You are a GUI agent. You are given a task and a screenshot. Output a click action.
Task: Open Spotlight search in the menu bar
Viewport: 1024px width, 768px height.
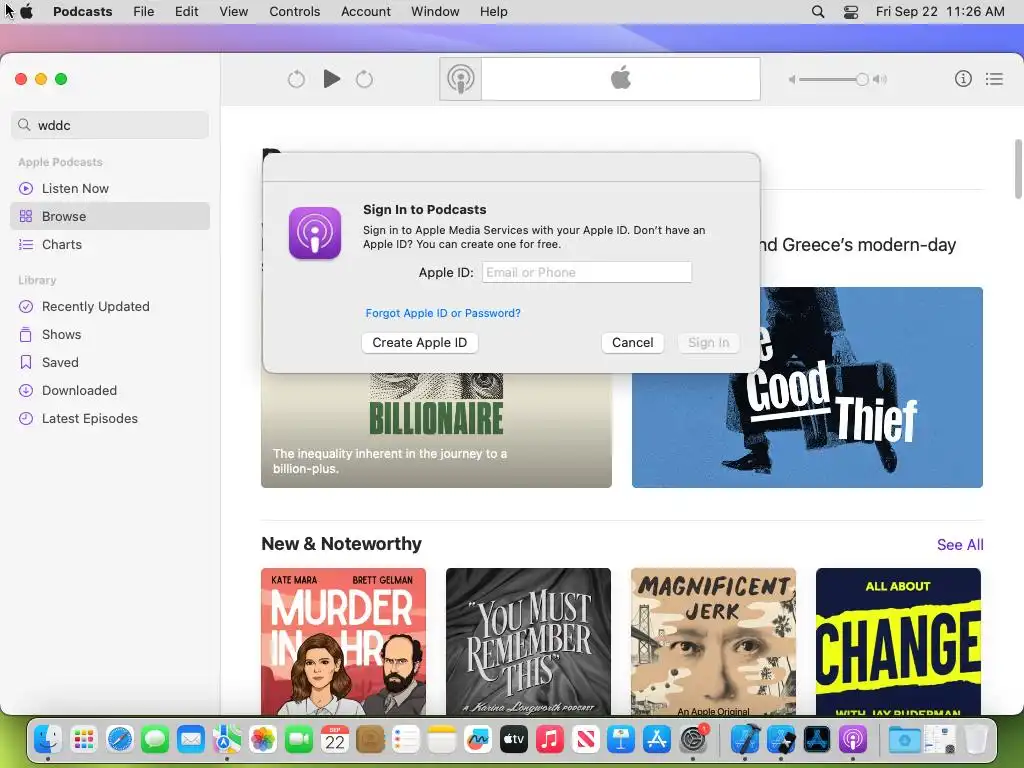[818, 12]
